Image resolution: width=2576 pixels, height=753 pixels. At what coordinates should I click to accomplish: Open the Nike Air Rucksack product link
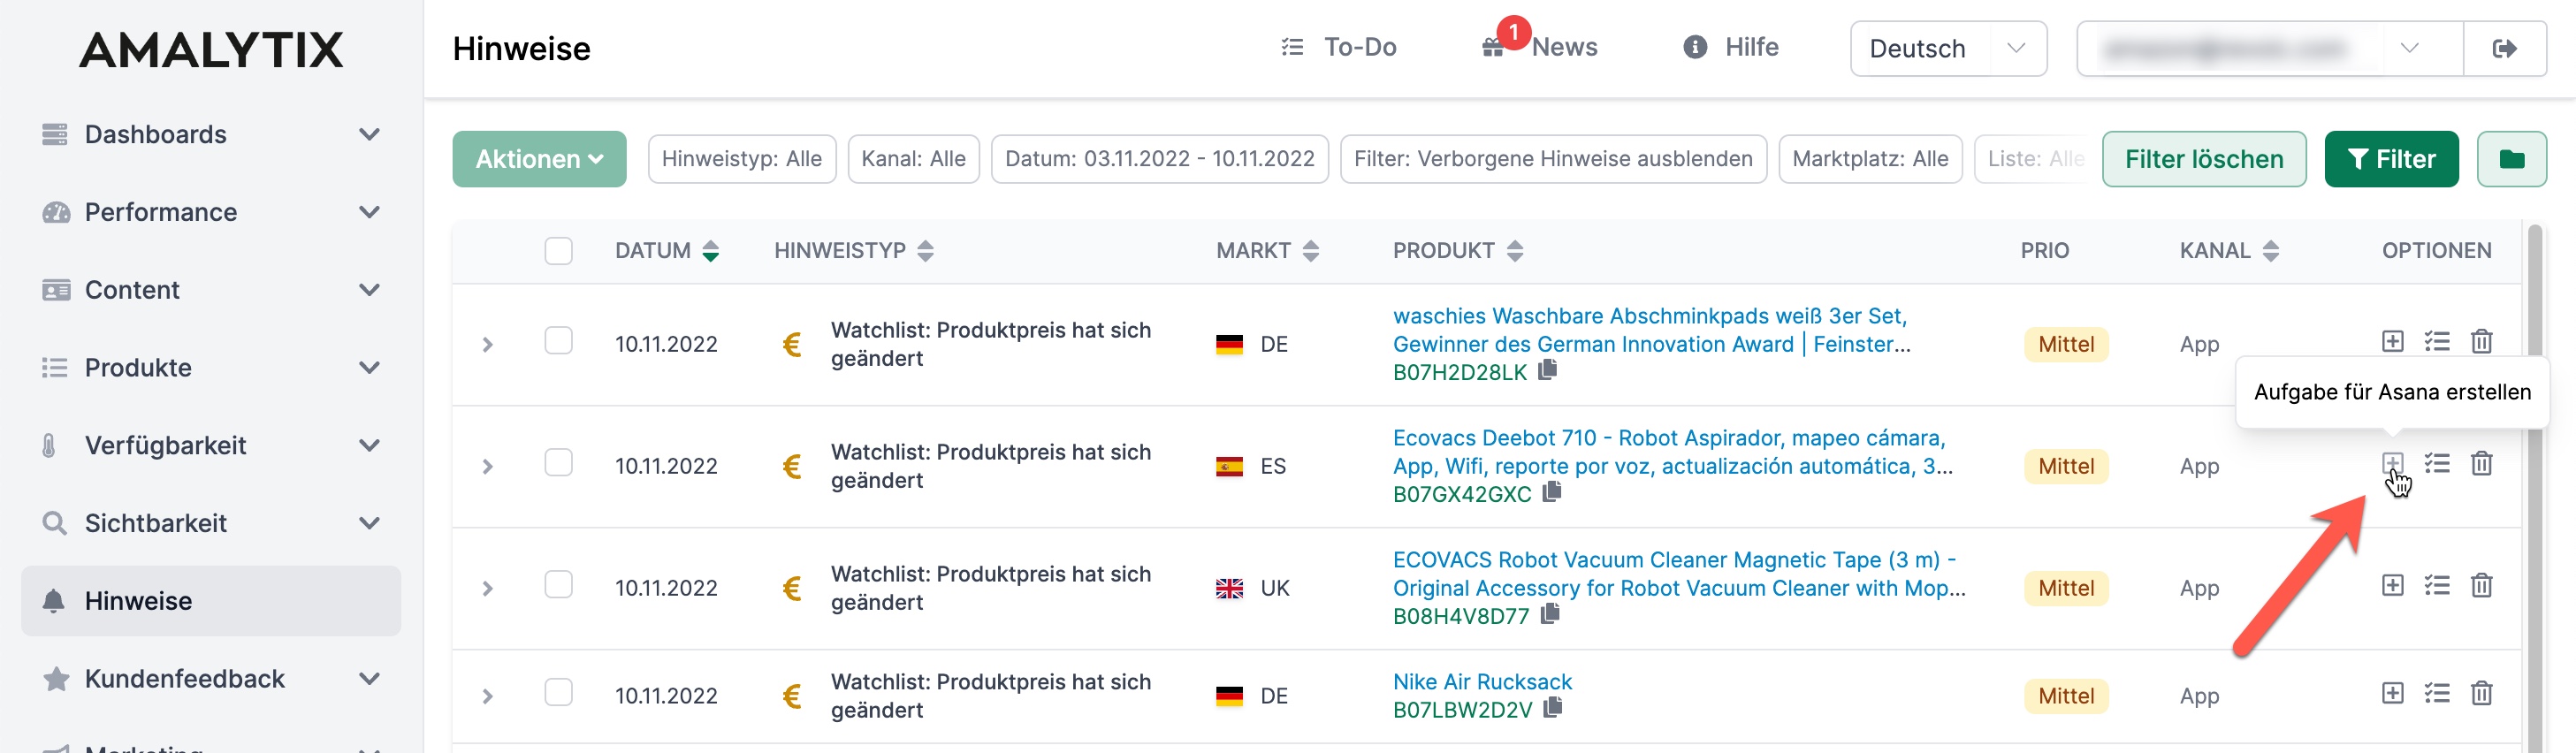click(x=1482, y=682)
